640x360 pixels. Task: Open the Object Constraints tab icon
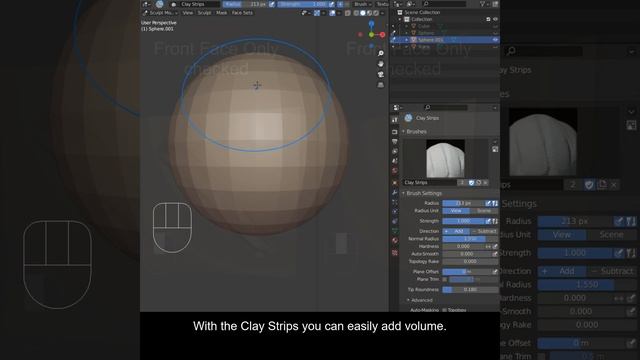[x=395, y=222]
